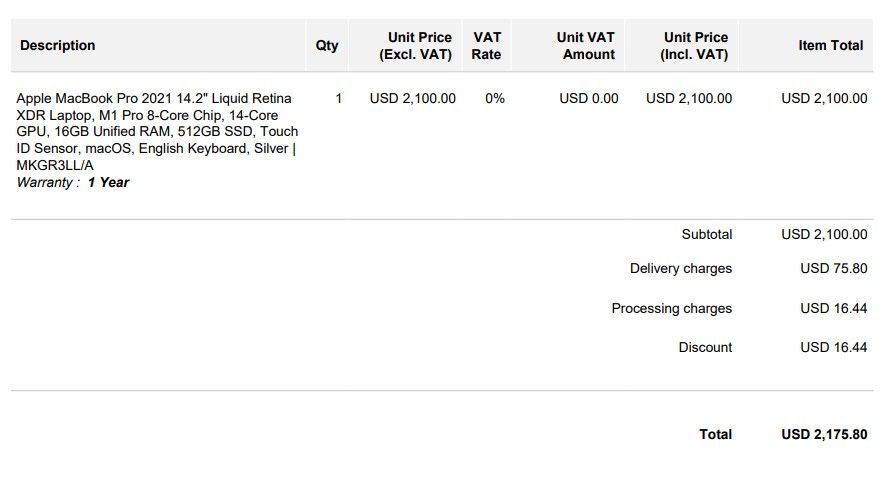Click the Item Total column header
The width and height of the screenshot is (895, 504).
[830, 46]
